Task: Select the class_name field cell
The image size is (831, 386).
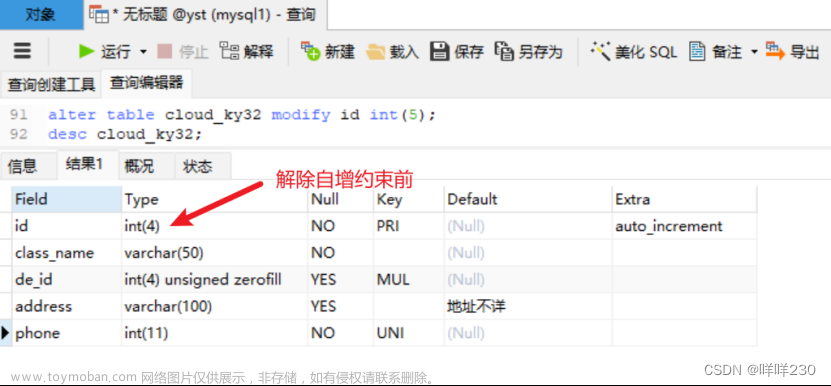Action: click(x=67, y=253)
